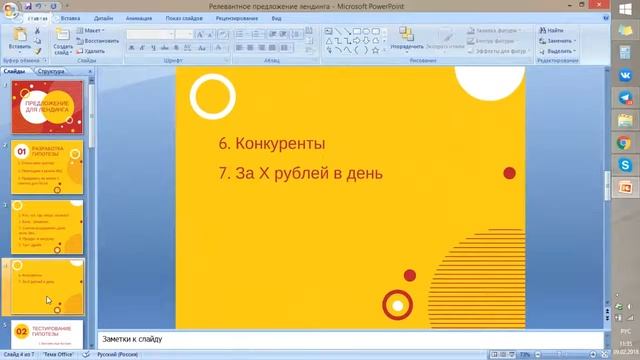Open PowerPoint help question icon
640x360 pixels.
(x=606, y=18)
